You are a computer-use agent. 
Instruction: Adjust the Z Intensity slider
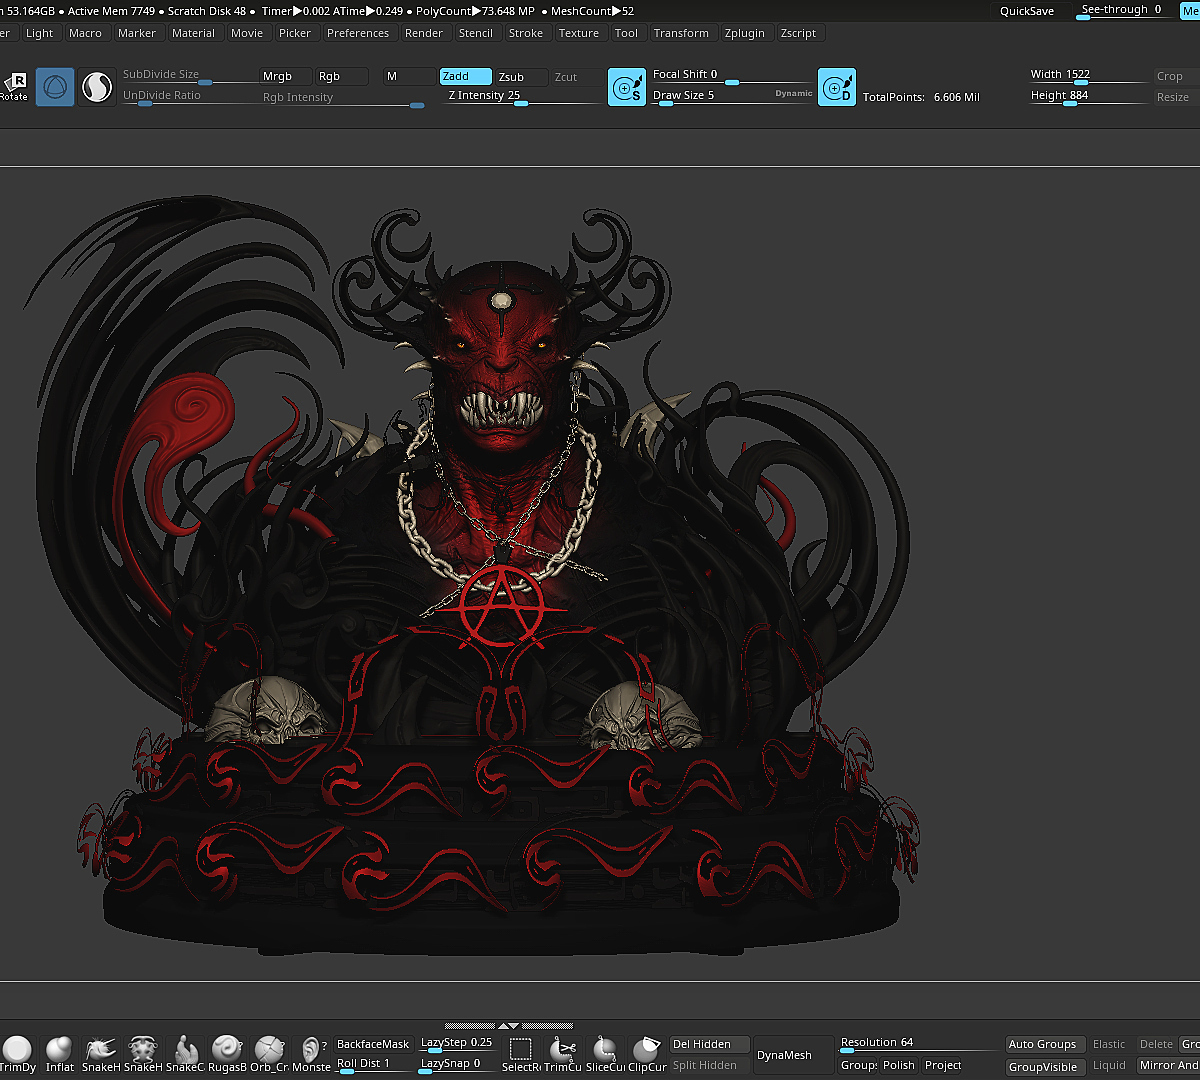522,97
